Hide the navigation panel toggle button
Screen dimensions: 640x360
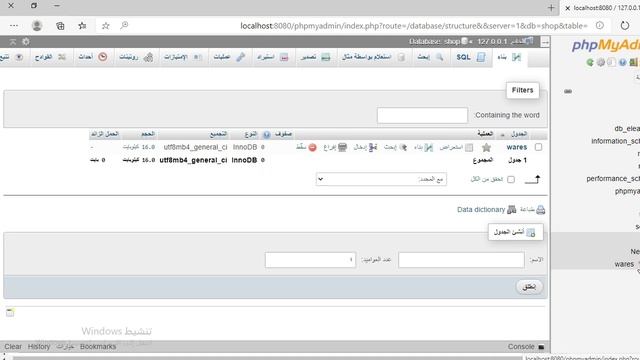tap(545, 42)
